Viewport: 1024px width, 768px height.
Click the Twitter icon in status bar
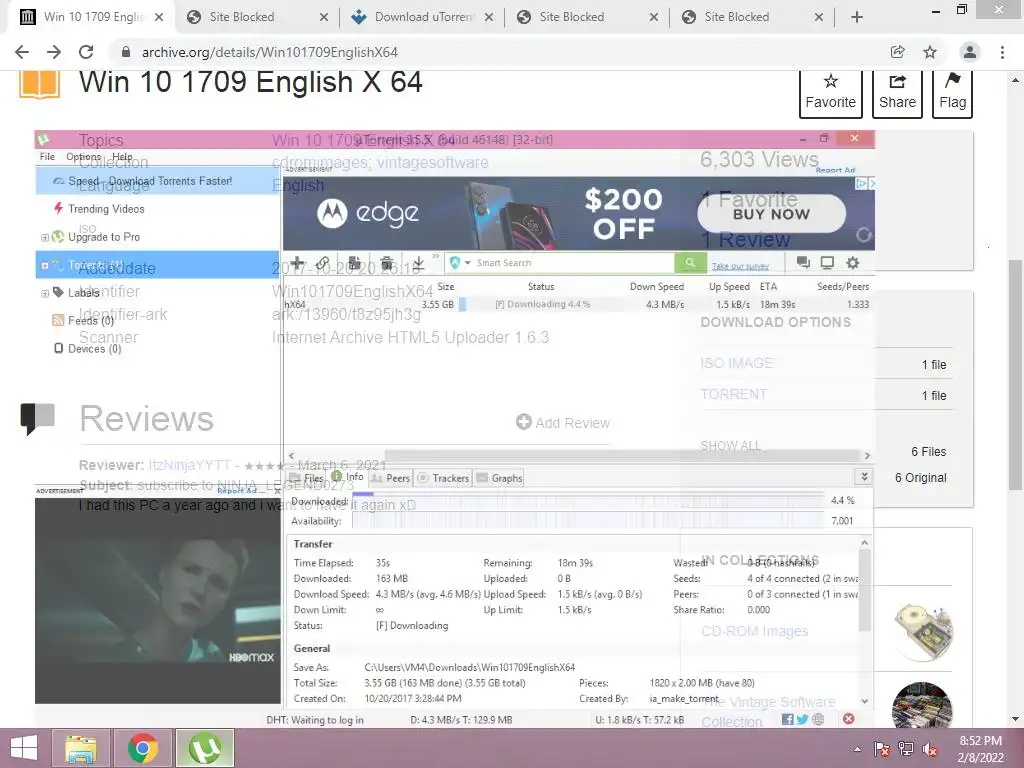pos(803,719)
